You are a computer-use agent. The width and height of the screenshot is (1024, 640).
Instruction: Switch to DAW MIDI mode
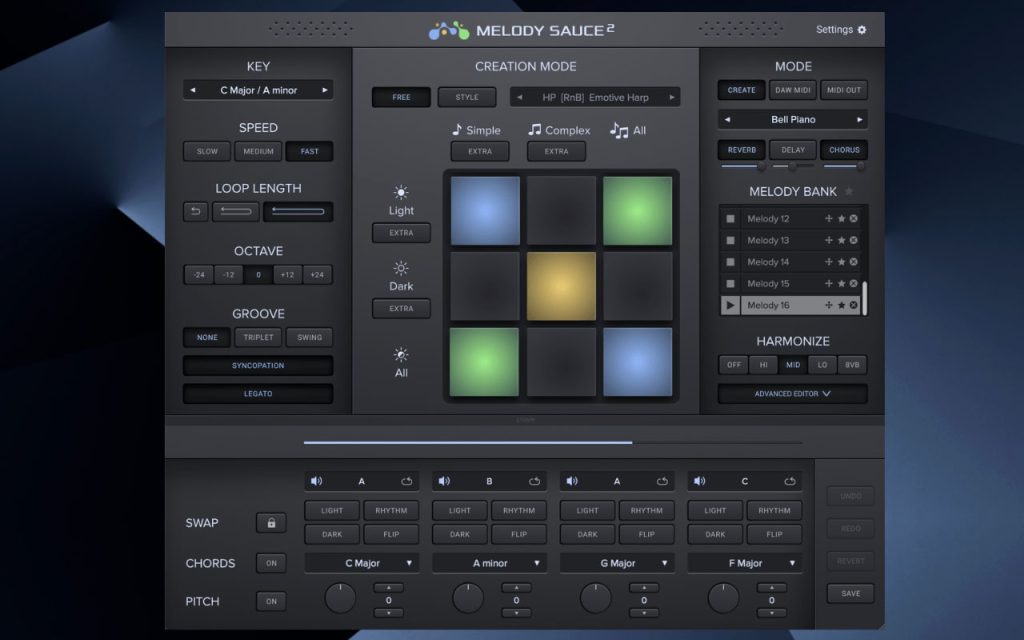point(793,90)
